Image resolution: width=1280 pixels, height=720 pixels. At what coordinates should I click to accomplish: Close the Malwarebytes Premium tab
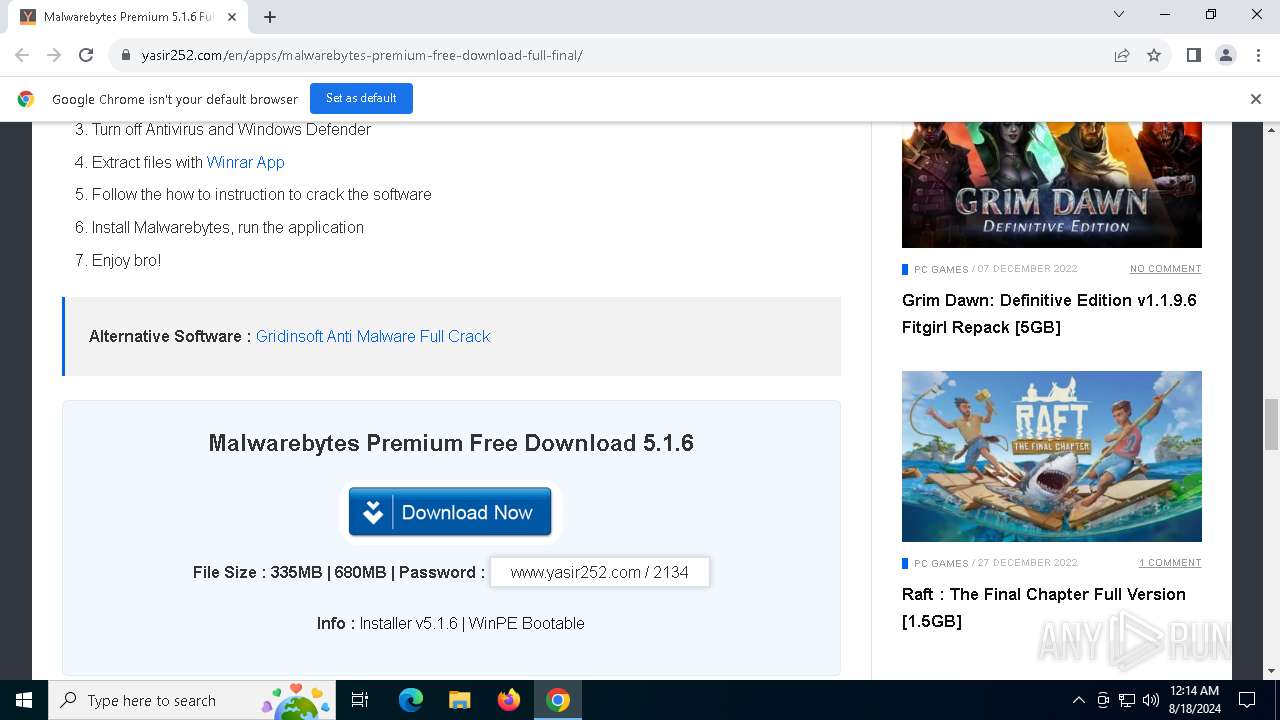click(232, 17)
